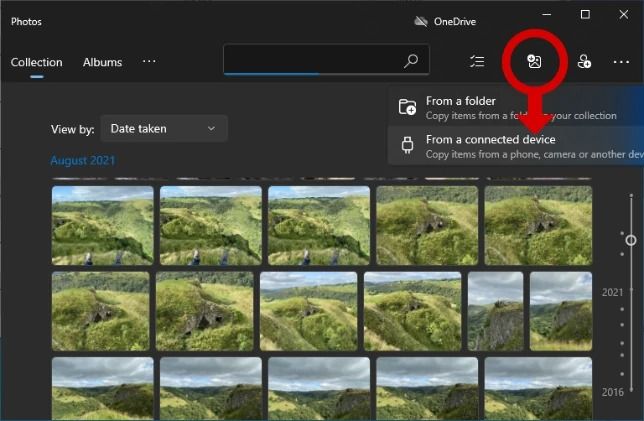The width and height of the screenshot is (644, 421).
Task: Click the OneDrive cloud status icon
Action: 421,21
